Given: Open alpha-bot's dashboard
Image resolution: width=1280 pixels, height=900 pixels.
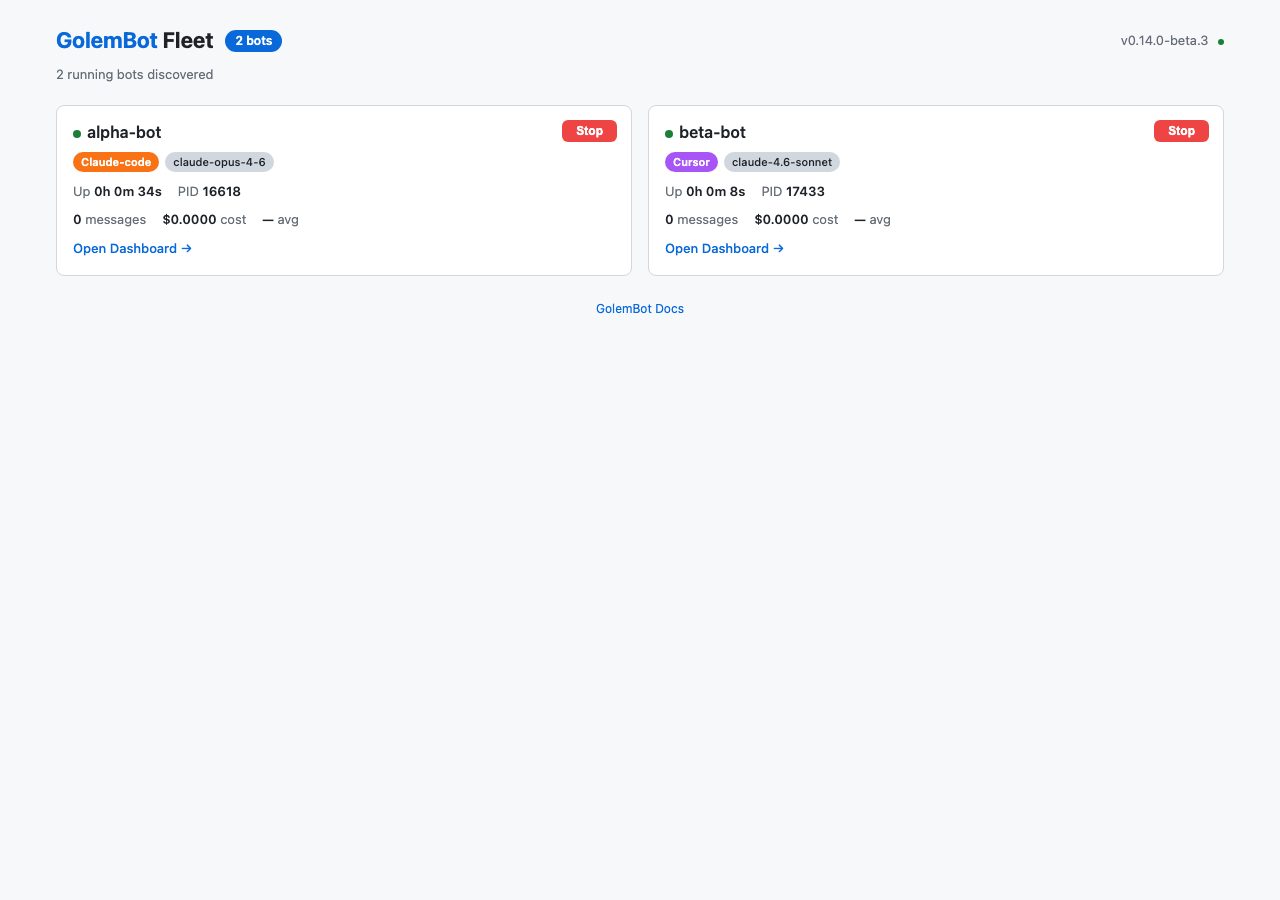Looking at the screenshot, I should pos(124,248).
